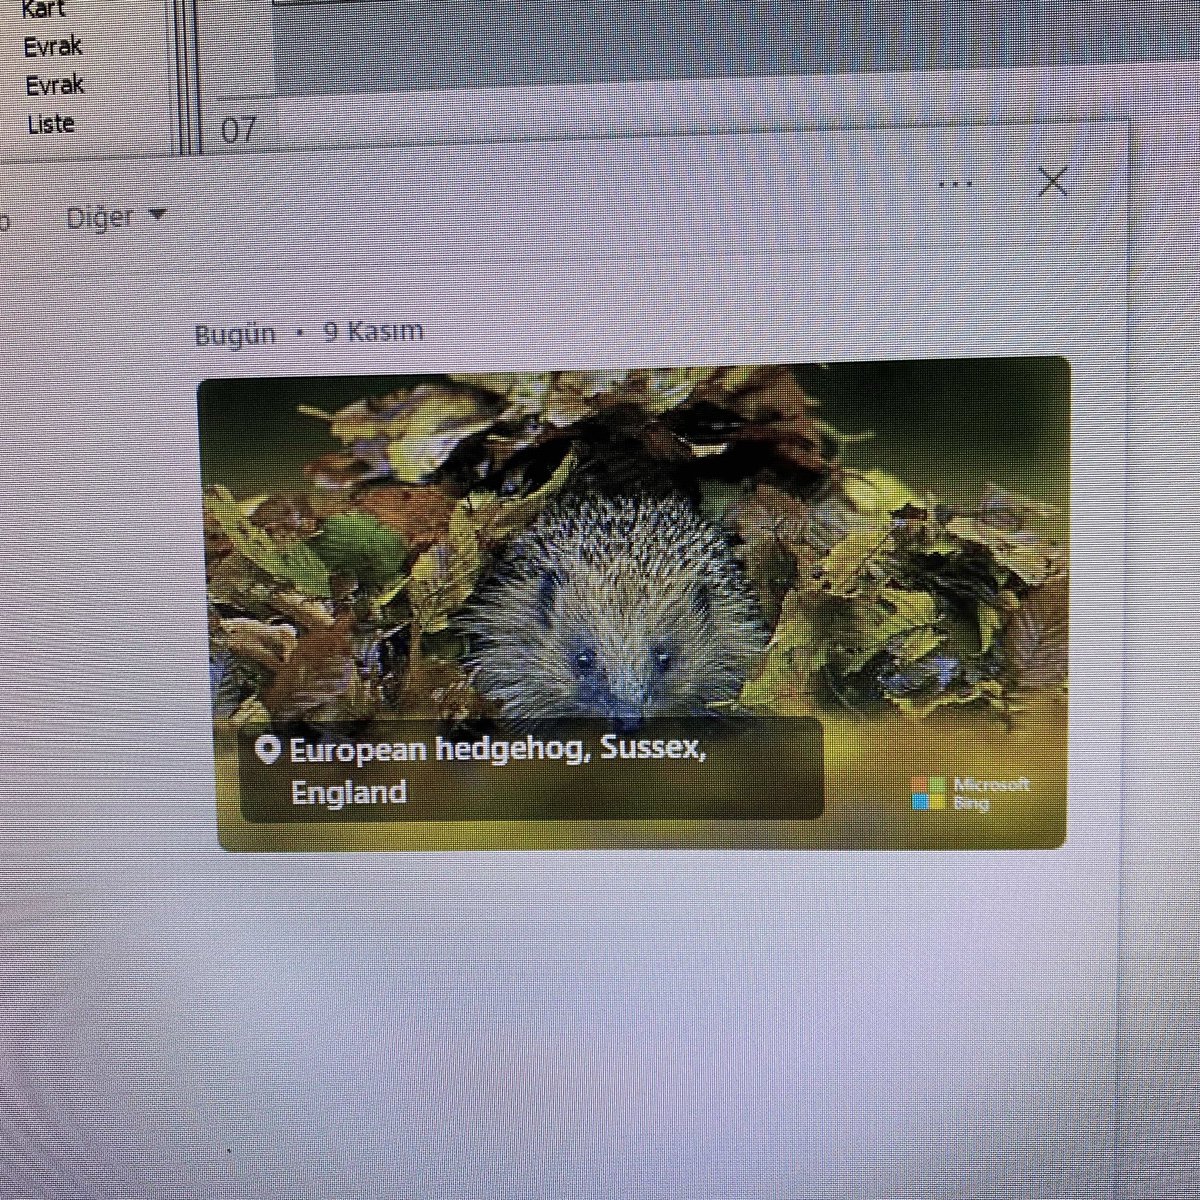
Task: Click the Microsoft Bing logo on card
Action: pos(970,793)
